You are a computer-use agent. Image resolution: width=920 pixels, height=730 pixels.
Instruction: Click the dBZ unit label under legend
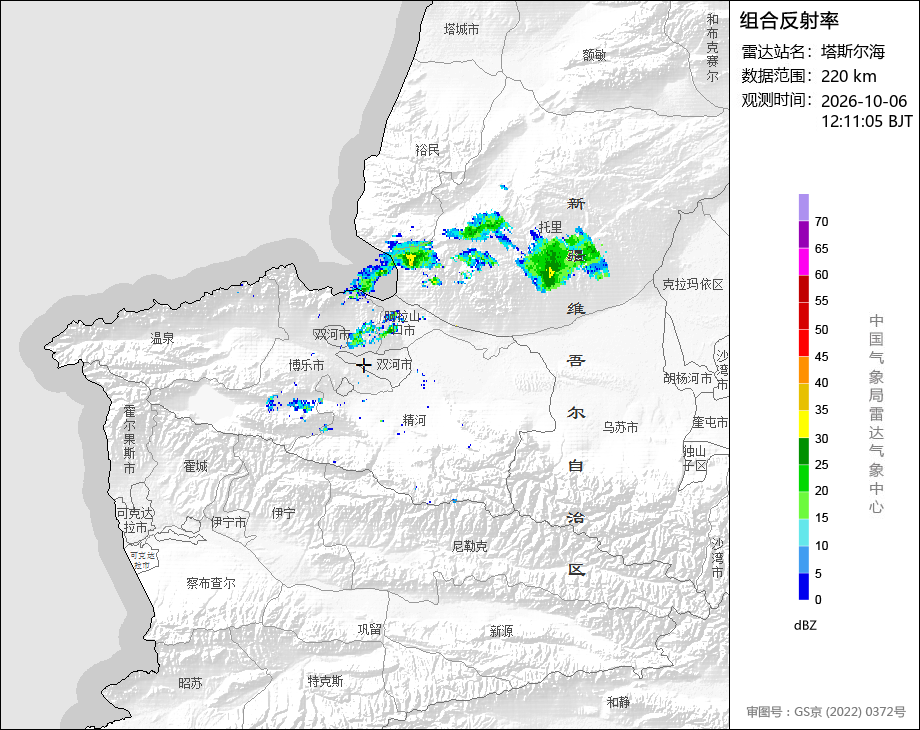[805, 626]
